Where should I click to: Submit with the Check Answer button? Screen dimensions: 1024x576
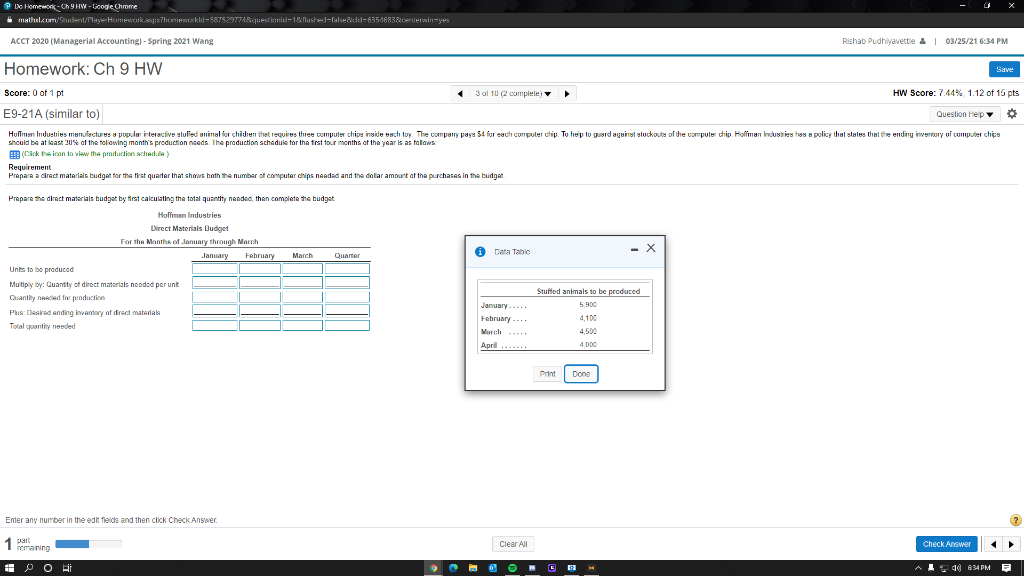click(x=946, y=544)
